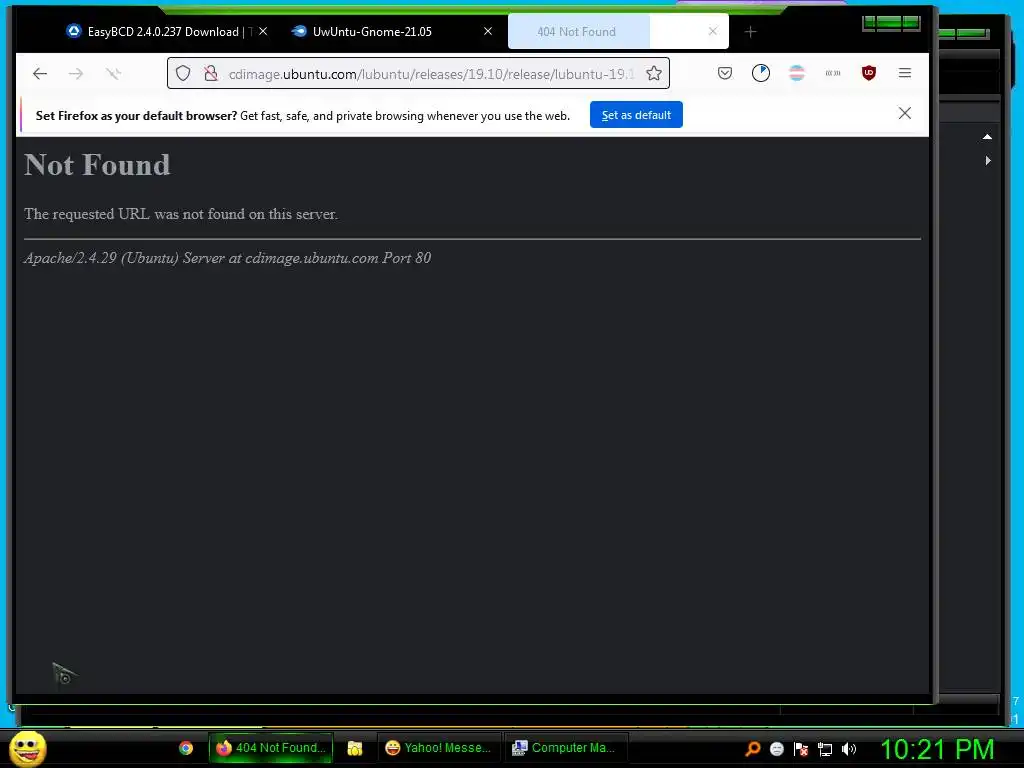Viewport: 1024px width, 768px height.
Task: Open the Firefox hamburger menu
Action: point(904,73)
